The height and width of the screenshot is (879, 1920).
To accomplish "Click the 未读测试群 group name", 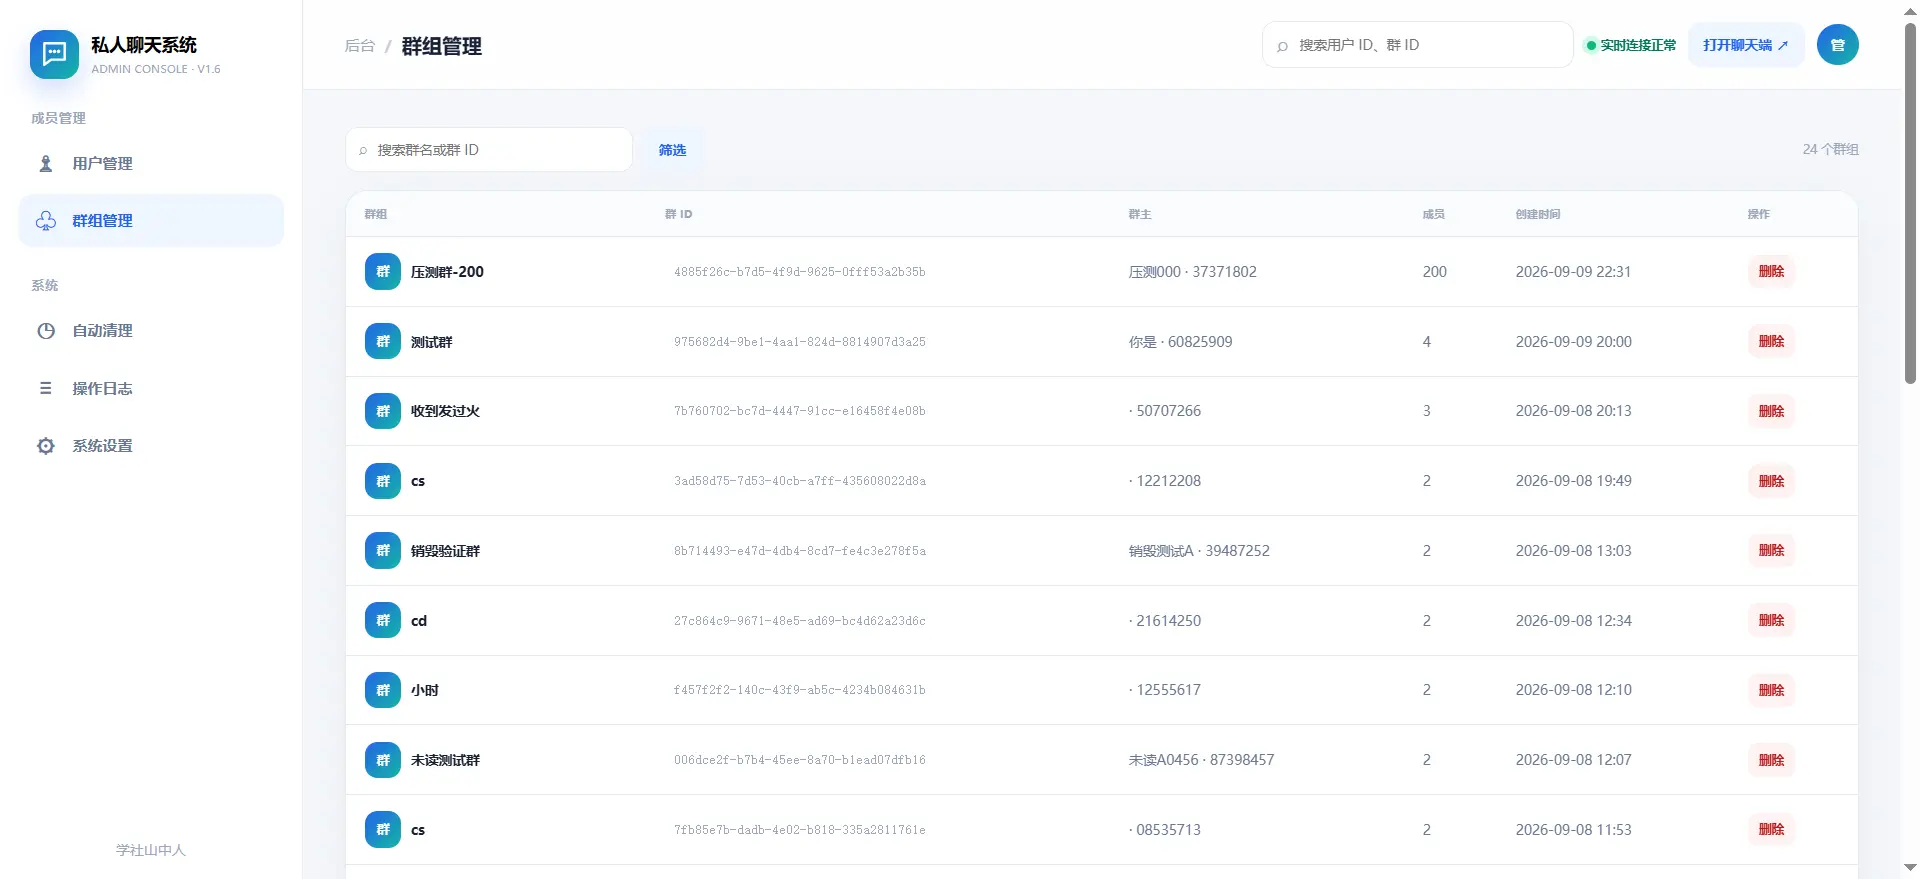I will pos(445,760).
